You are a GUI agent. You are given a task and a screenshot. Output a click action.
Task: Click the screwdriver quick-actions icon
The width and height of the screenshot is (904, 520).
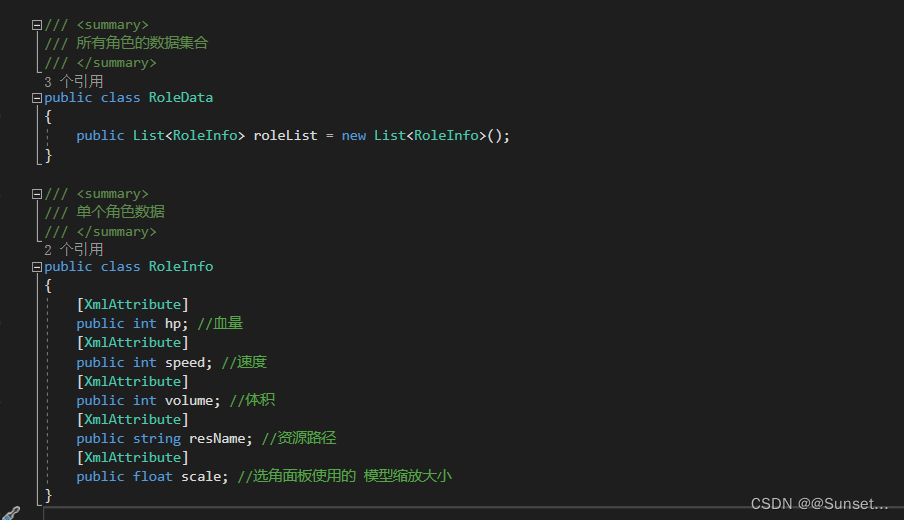tap(10, 513)
